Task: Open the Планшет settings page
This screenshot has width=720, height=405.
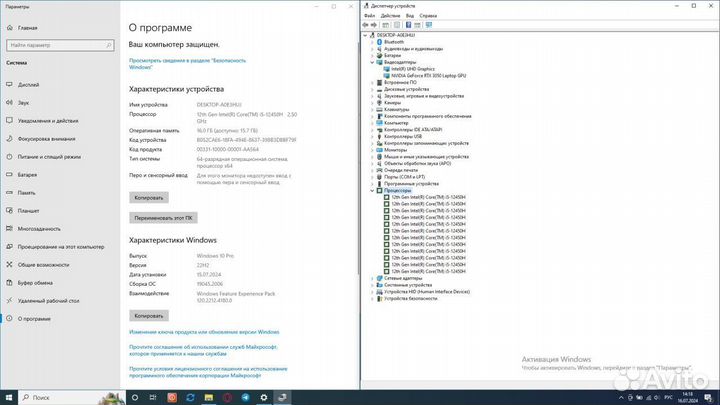Action: click(28, 211)
